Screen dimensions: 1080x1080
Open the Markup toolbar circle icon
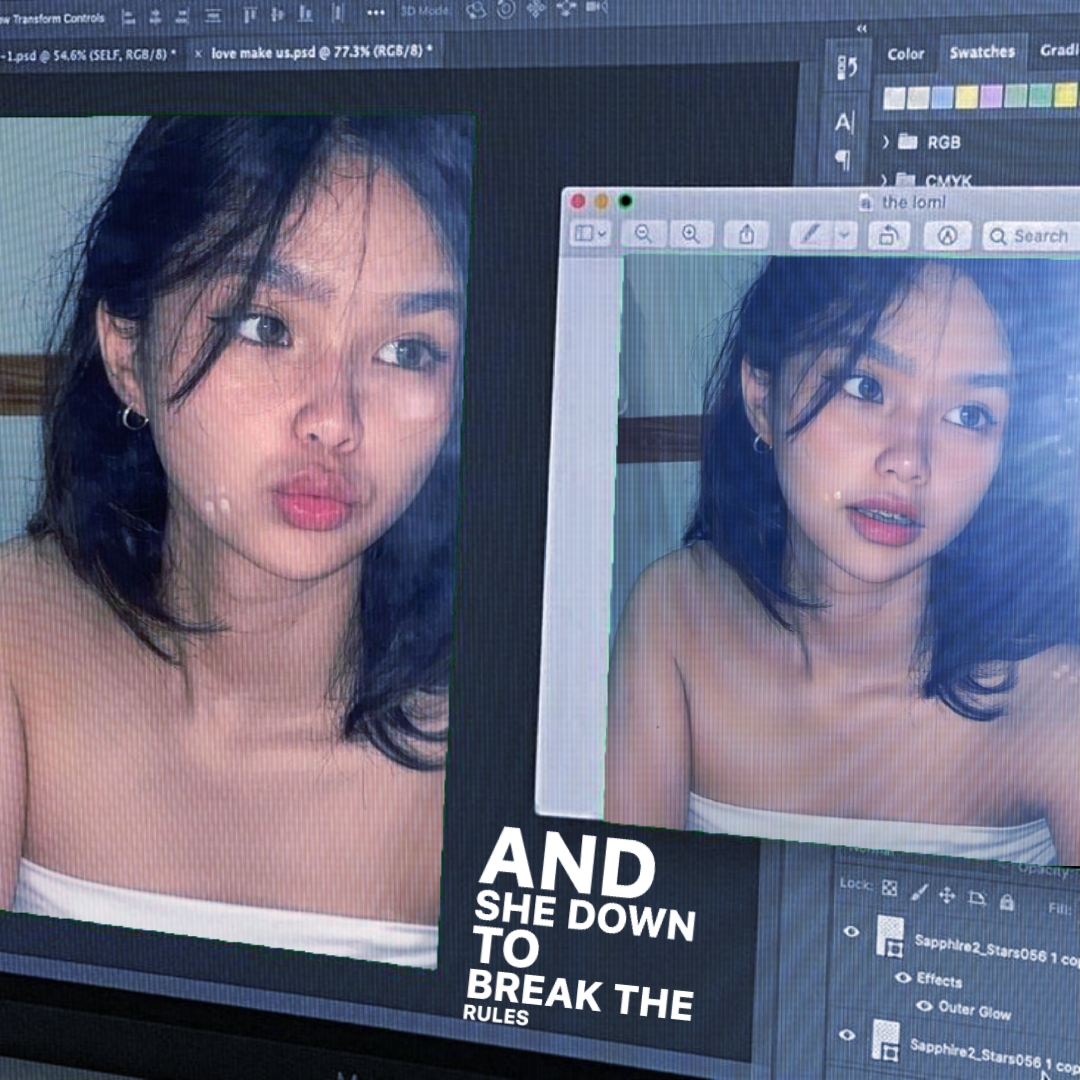click(x=946, y=235)
